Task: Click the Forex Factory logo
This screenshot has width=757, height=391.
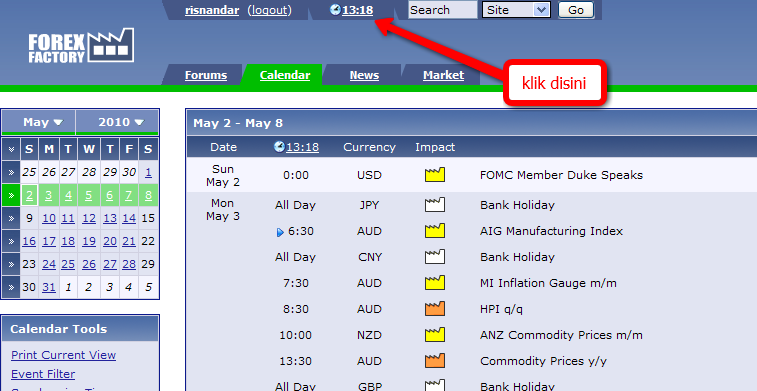Action: 81,46
